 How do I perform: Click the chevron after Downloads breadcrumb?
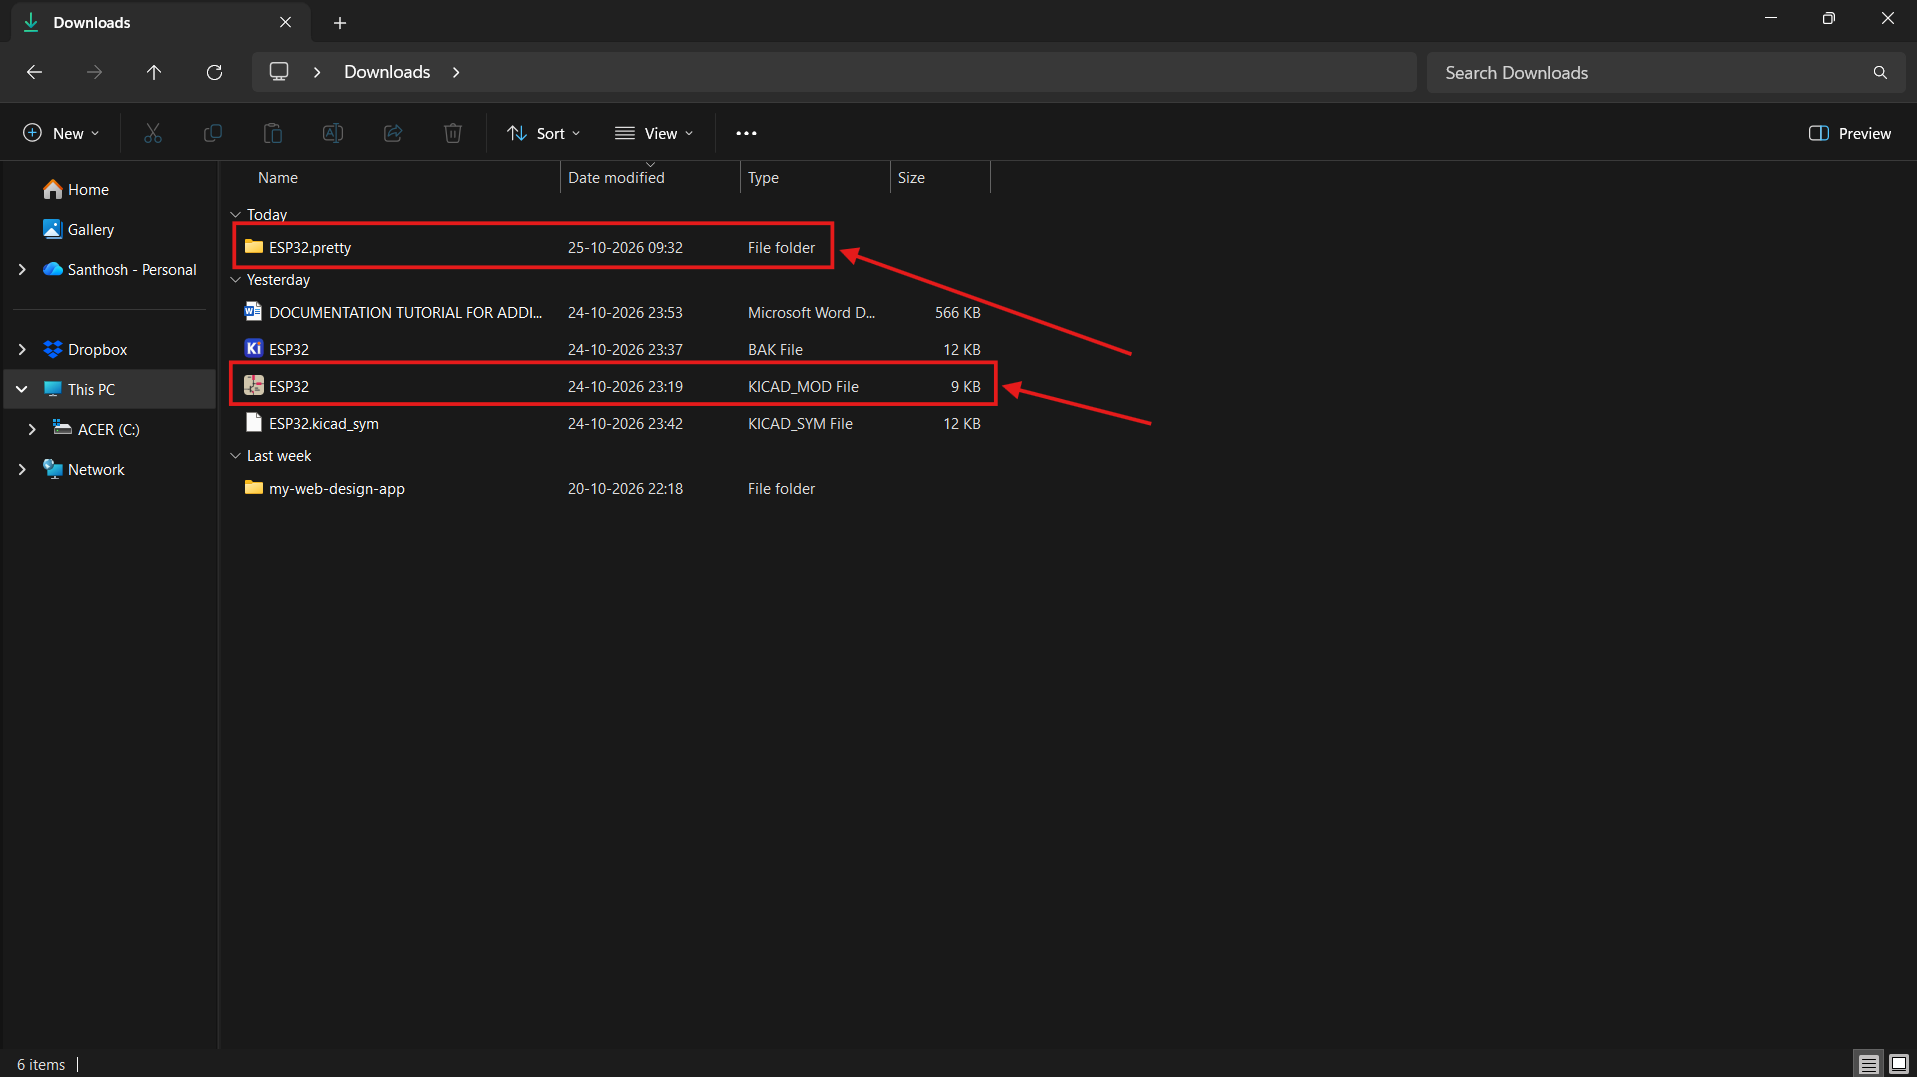tap(456, 72)
